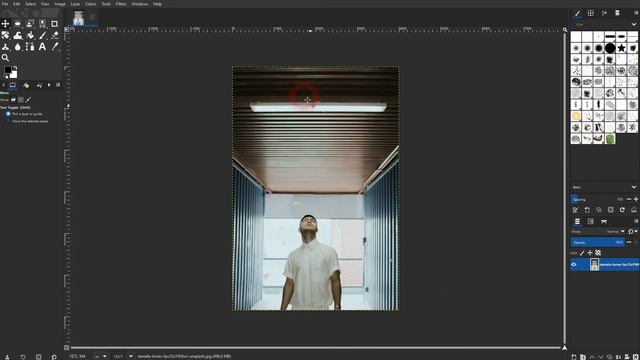Select the Zoom magnifier tool
The height and width of the screenshot is (360, 640).
(5, 58)
